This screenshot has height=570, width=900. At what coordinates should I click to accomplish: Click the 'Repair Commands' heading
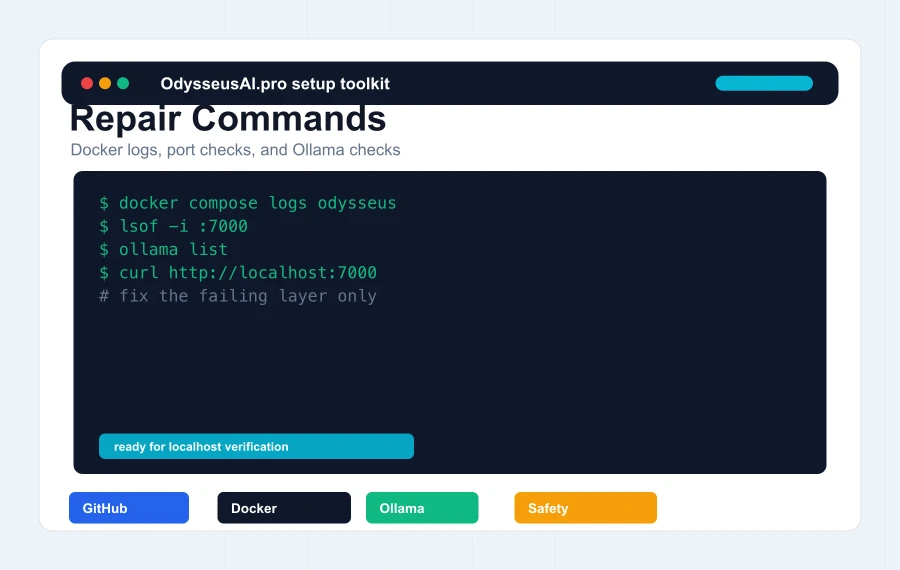[228, 119]
